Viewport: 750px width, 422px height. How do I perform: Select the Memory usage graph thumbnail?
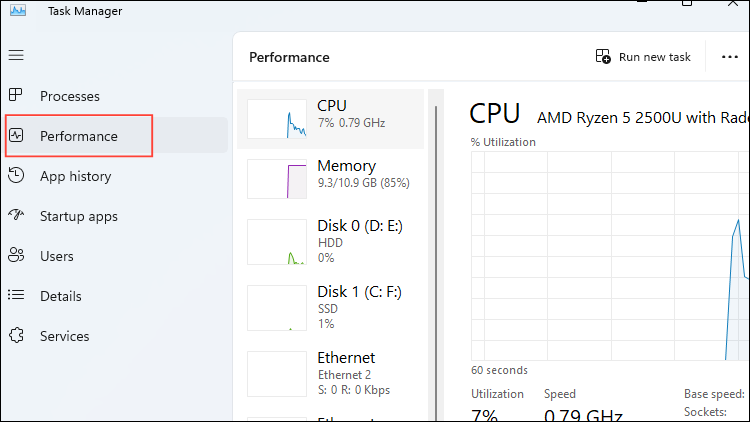pyautogui.click(x=277, y=179)
